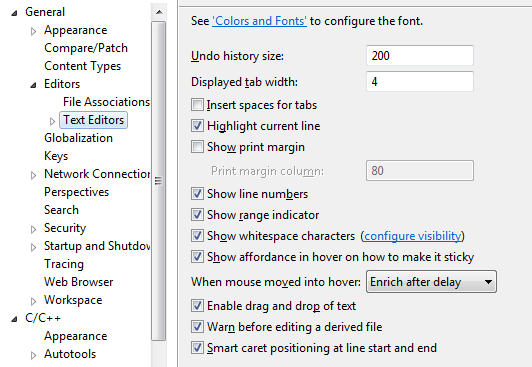Image resolution: width=532 pixels, height=367 pixels.
Task: Enable Show print margin
Action: point(197,147)
